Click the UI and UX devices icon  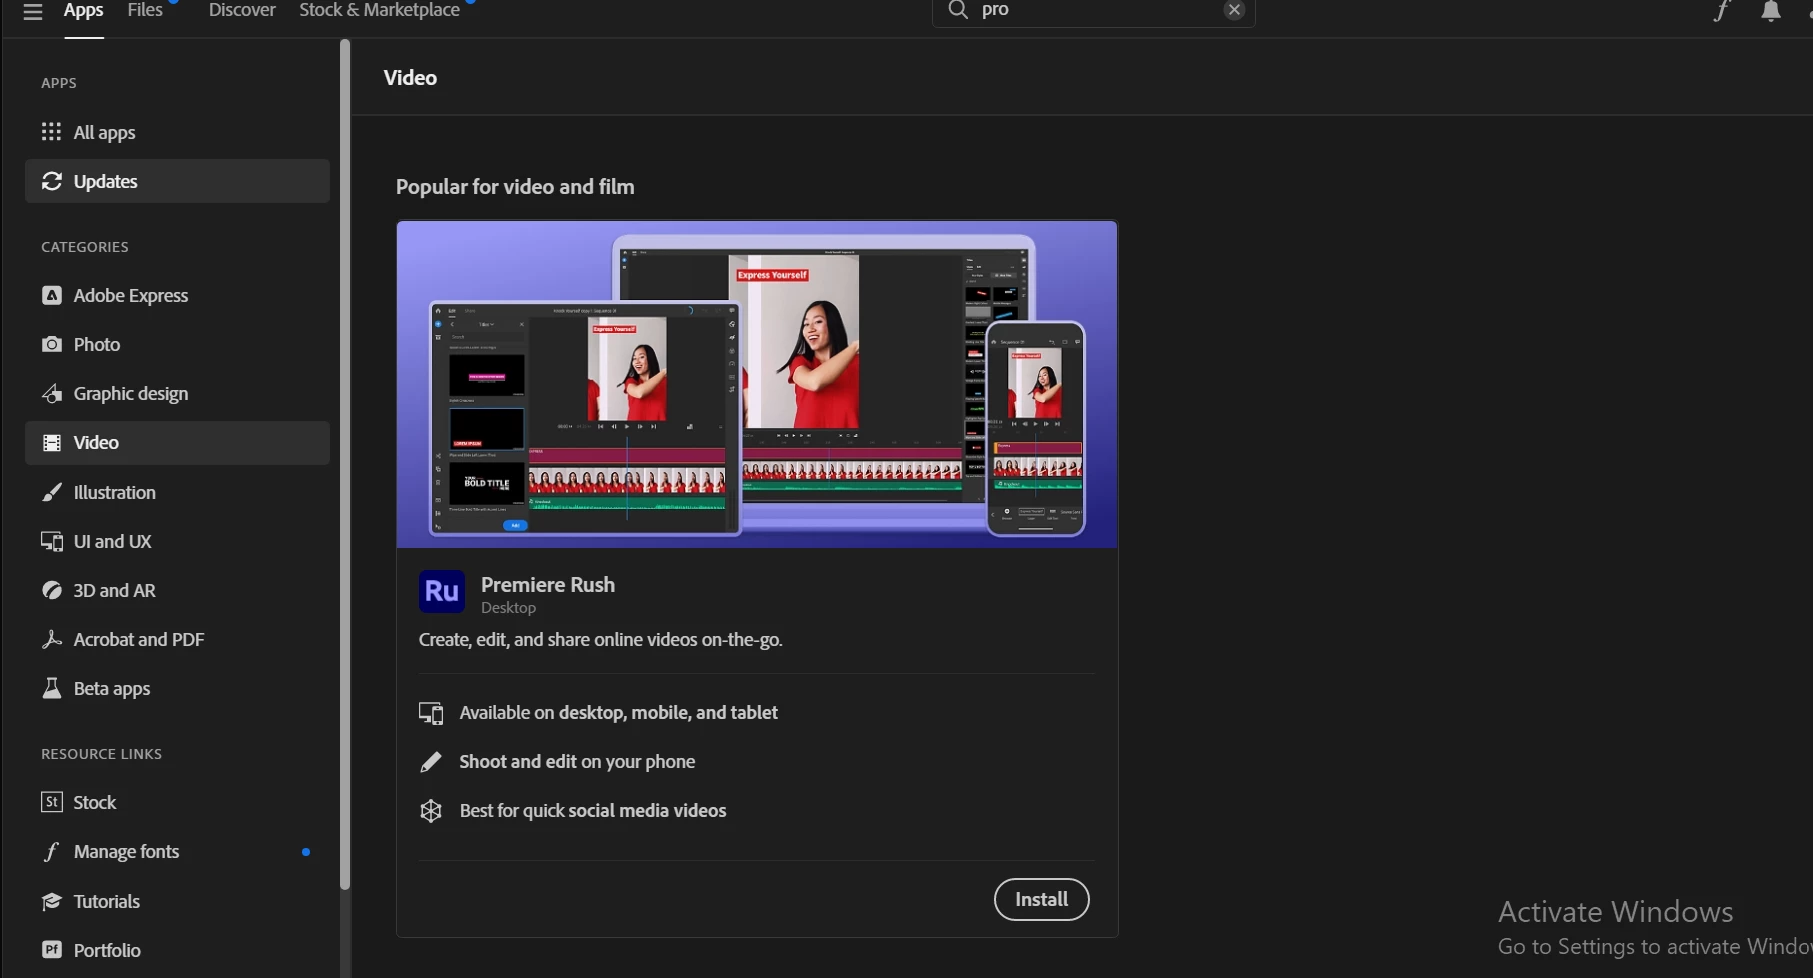pos(52,541)
